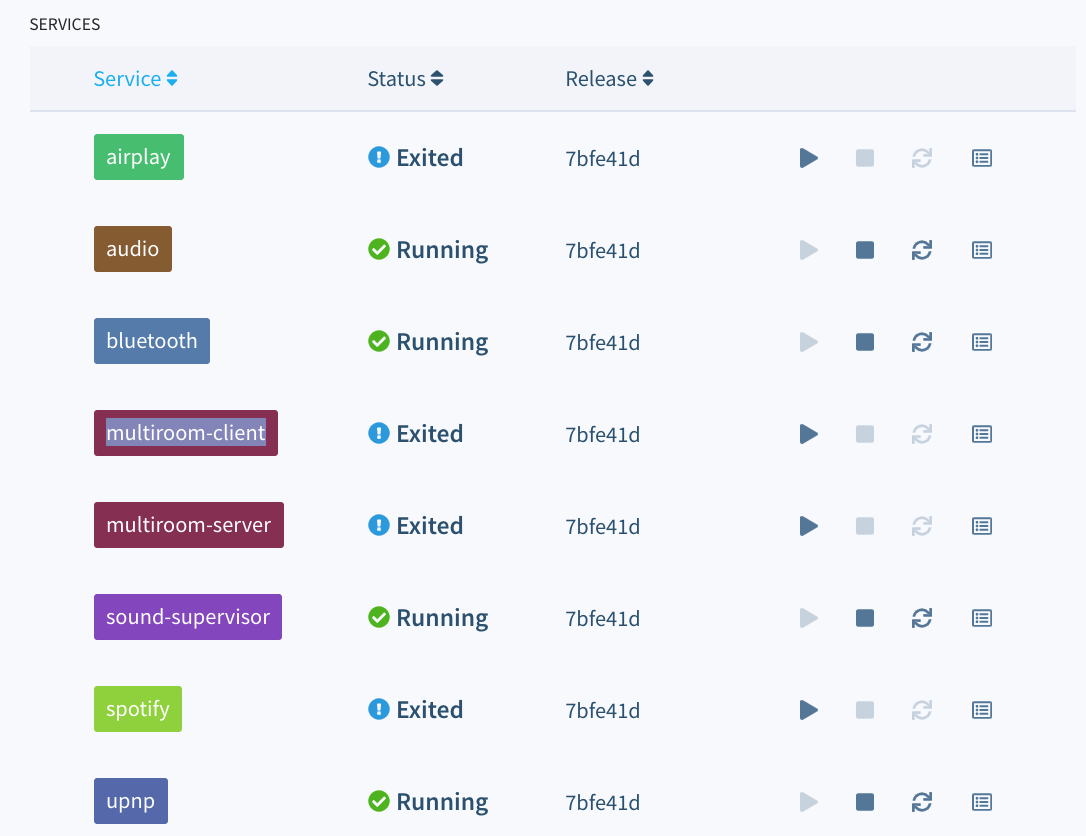
Task: Start the upnp service
Action: coord(808,802)
